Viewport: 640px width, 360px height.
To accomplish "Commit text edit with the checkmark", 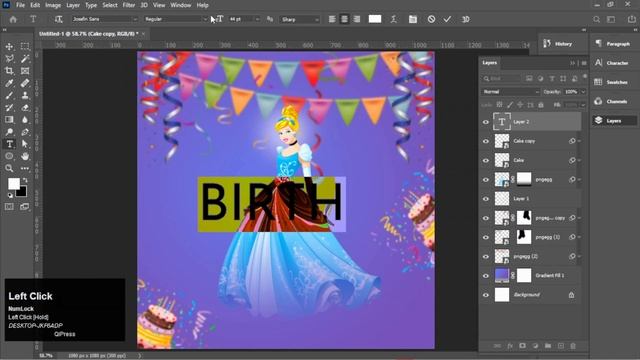I will [447, 19].
